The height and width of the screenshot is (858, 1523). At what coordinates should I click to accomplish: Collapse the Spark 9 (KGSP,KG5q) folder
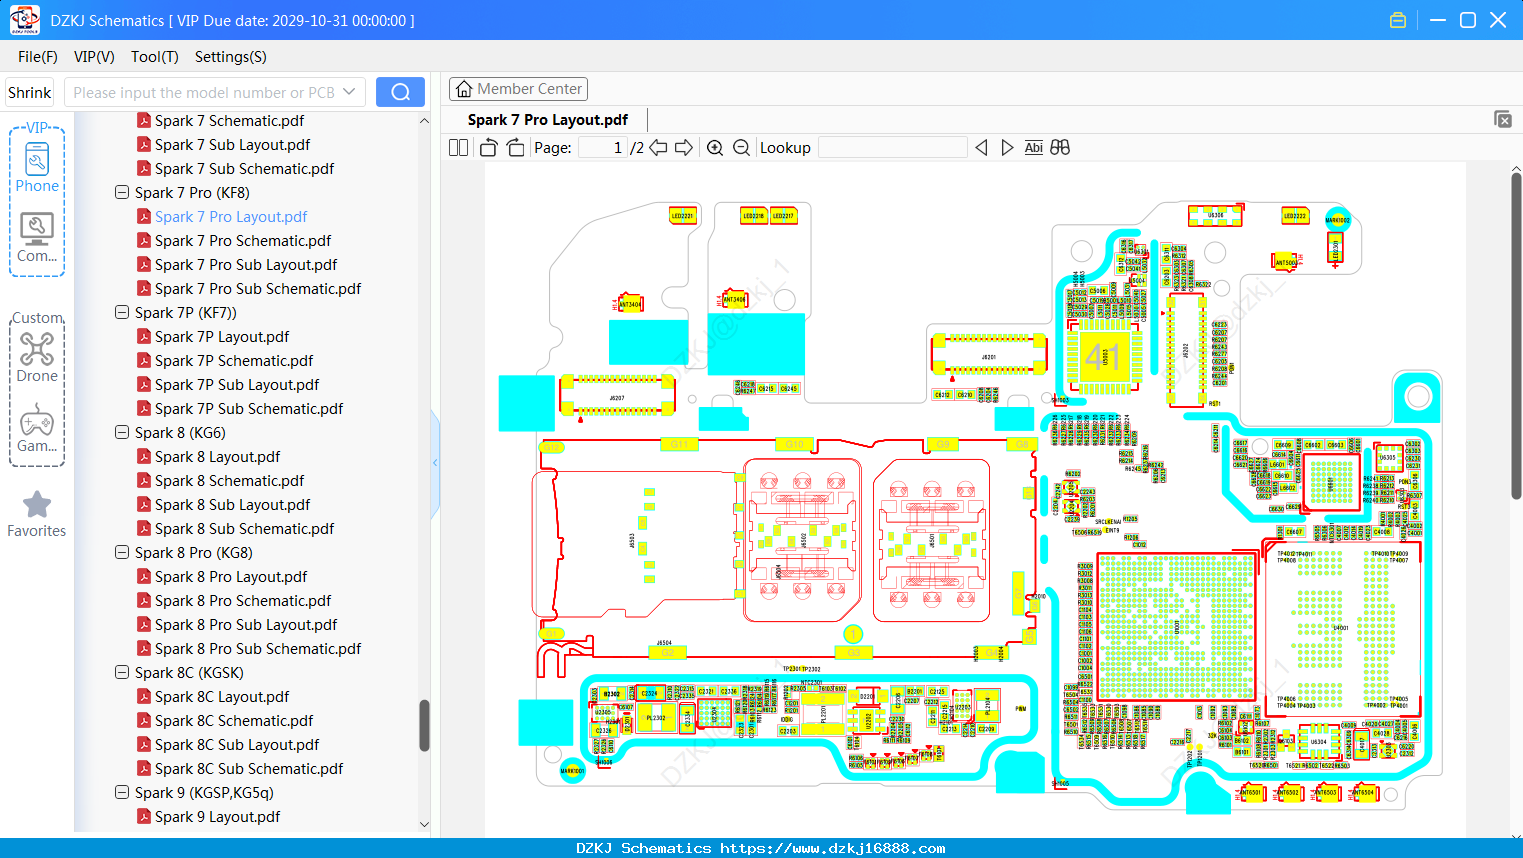[x=122, y=793]
